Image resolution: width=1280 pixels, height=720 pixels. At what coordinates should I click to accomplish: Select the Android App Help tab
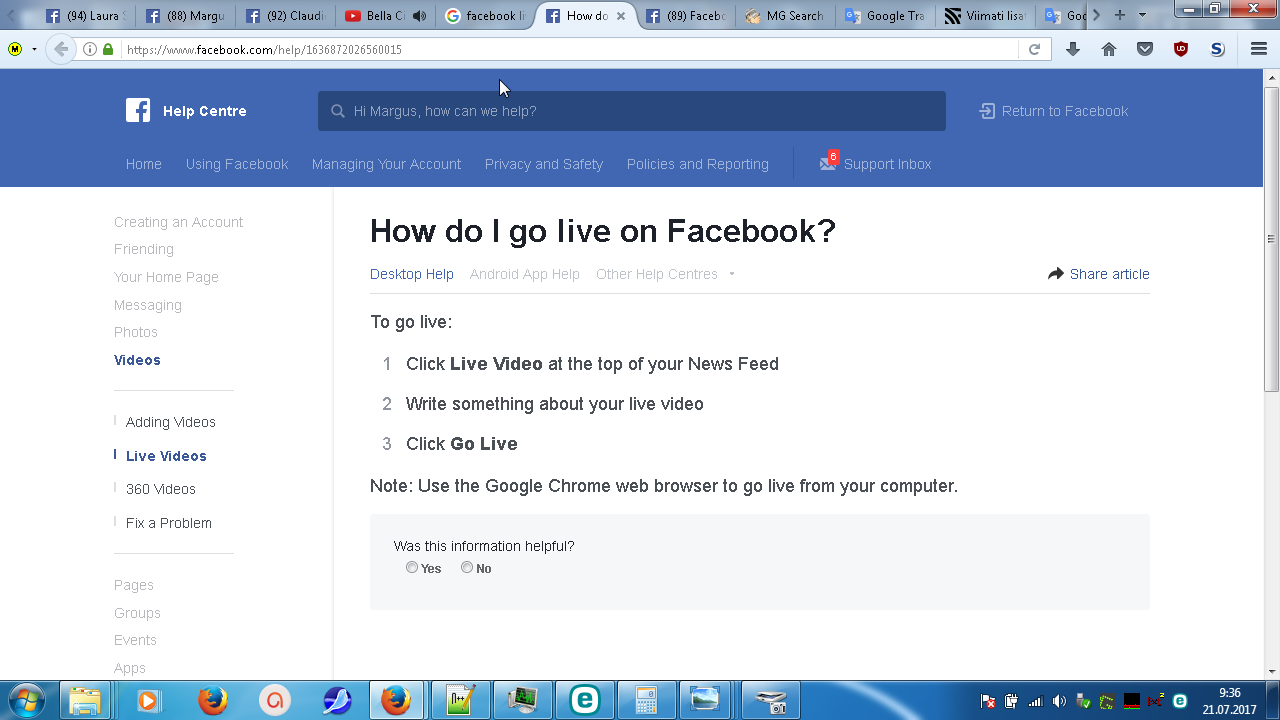tap(525, 274)
